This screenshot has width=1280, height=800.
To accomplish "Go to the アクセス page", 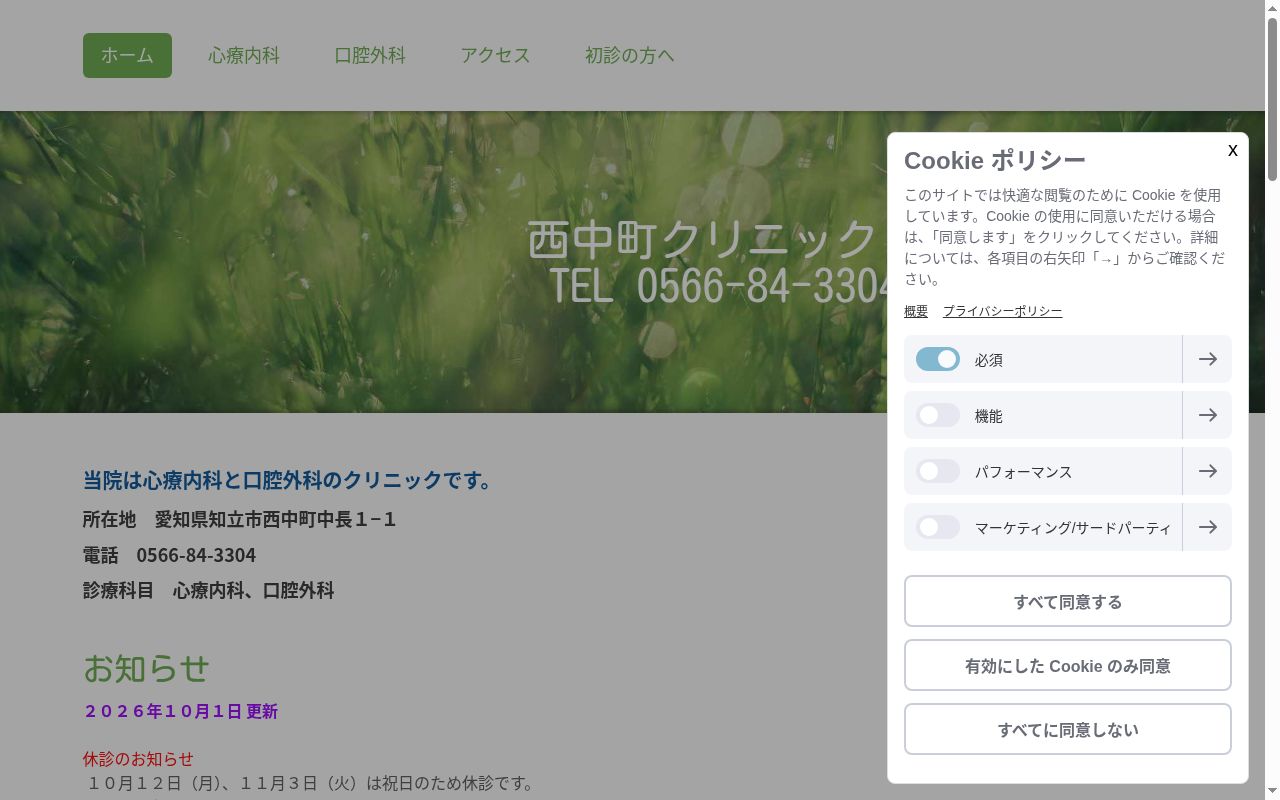I will tap(495, 55).
